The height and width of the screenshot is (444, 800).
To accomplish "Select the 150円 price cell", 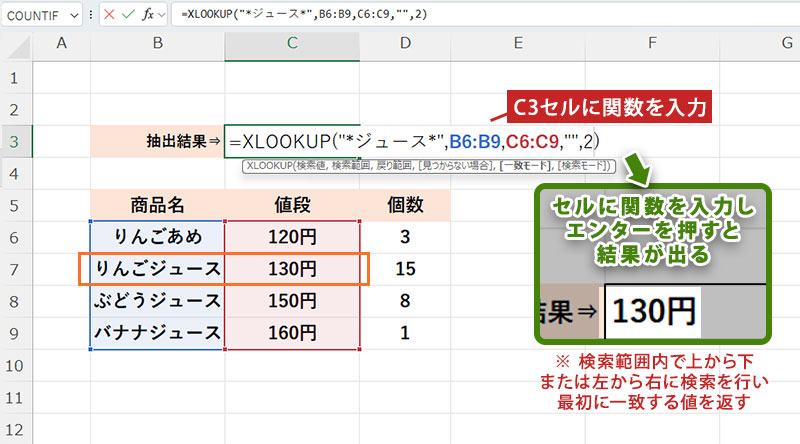I will point(292,301).
